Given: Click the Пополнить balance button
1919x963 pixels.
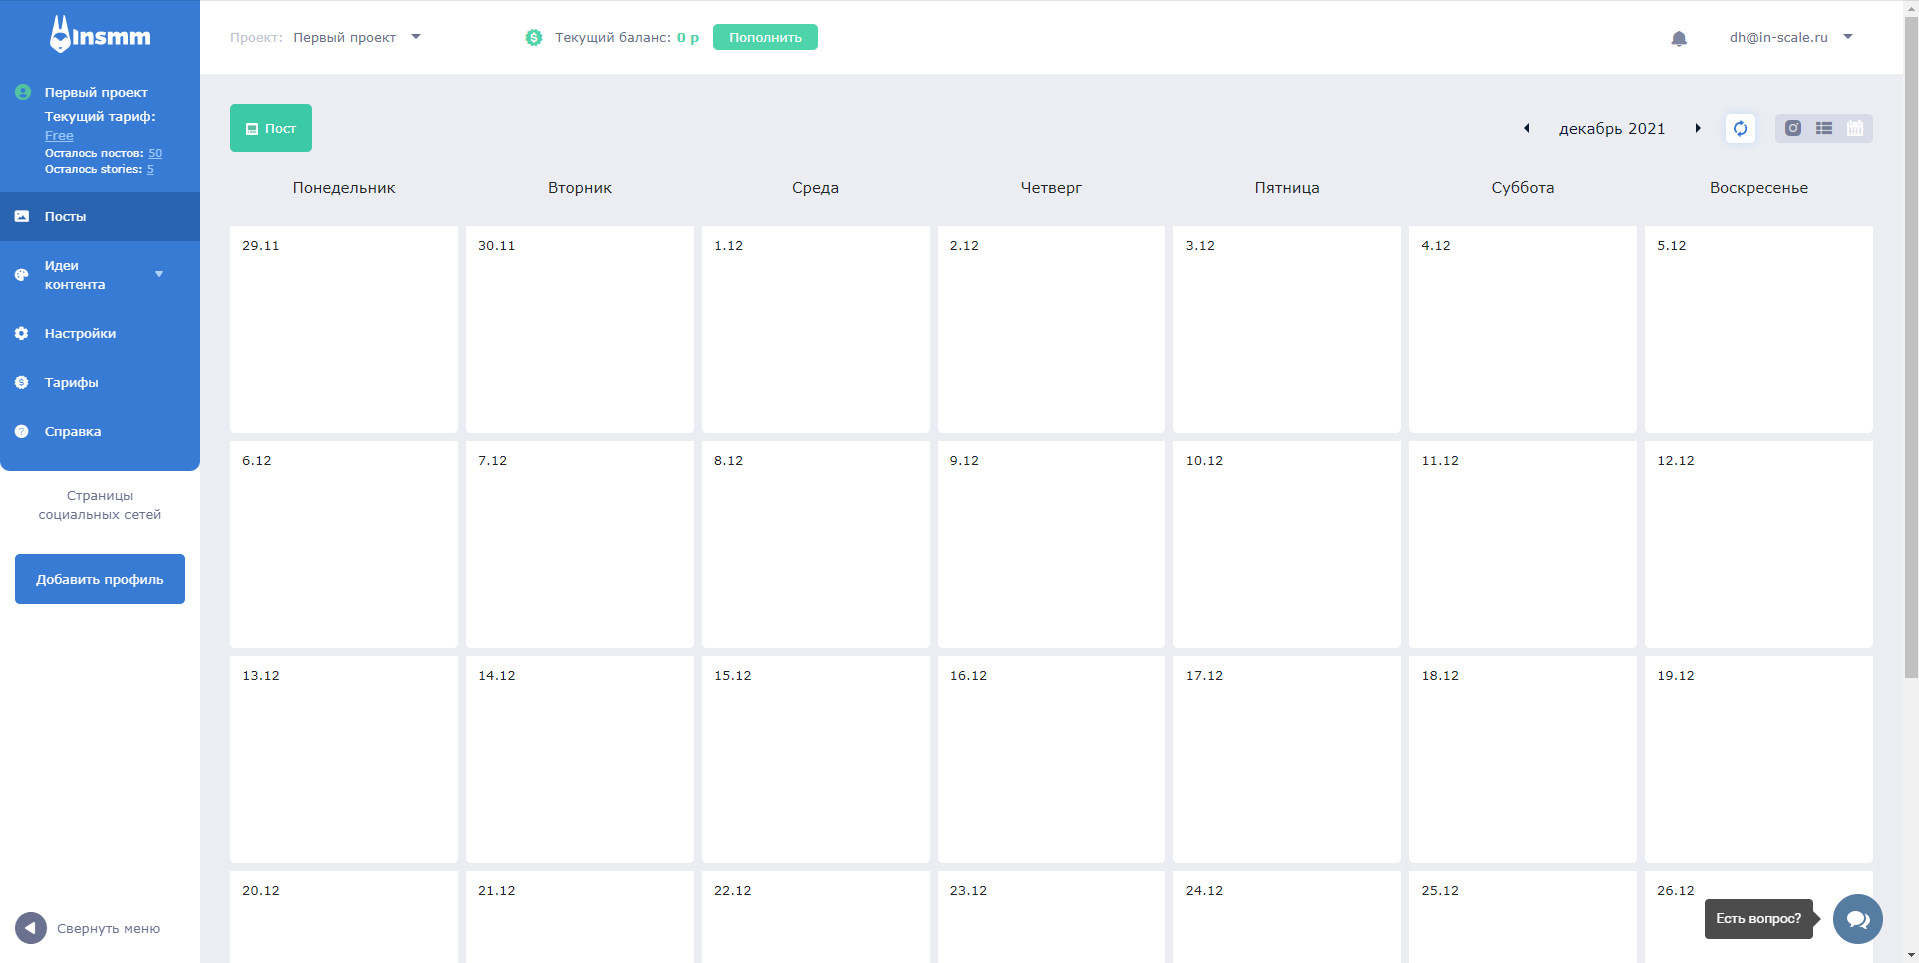Looking at the screenshot, I should click(765, 37).
